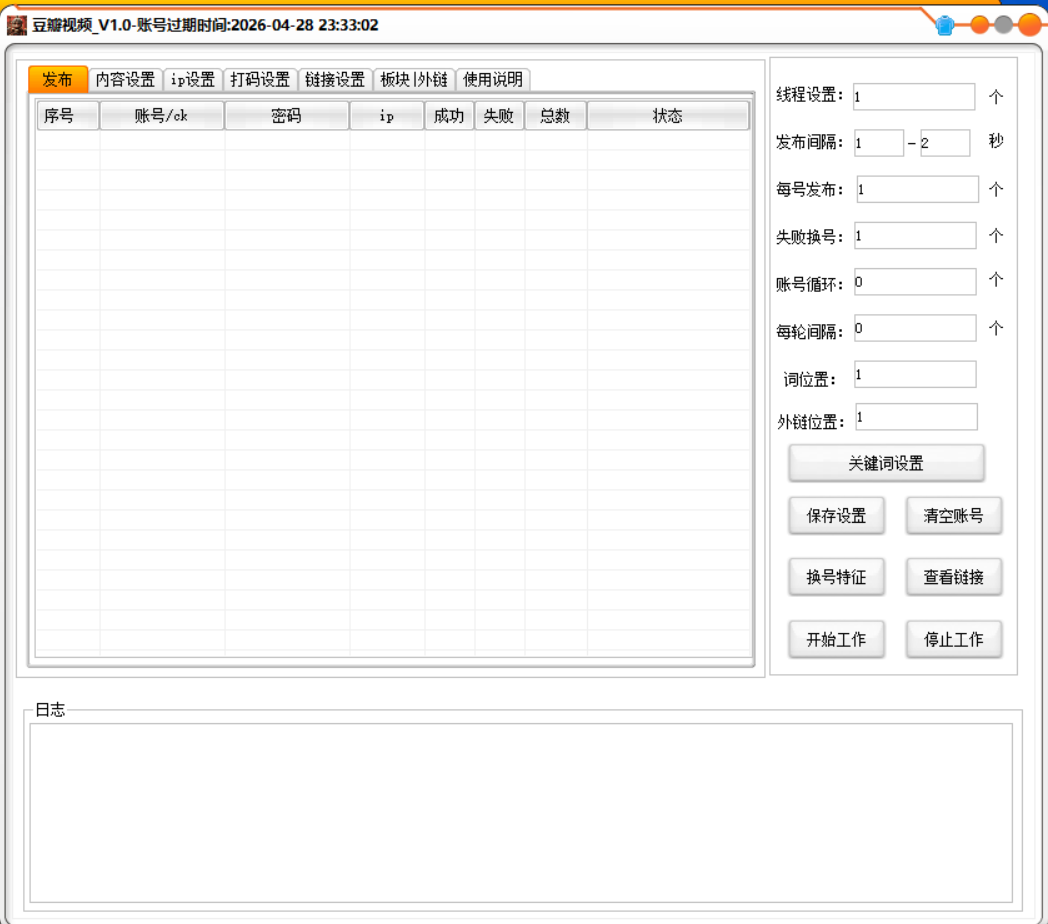This screenshot has width=1048, height=924.
Task: Click 开始工作 to start
Action: coord(836,639)
